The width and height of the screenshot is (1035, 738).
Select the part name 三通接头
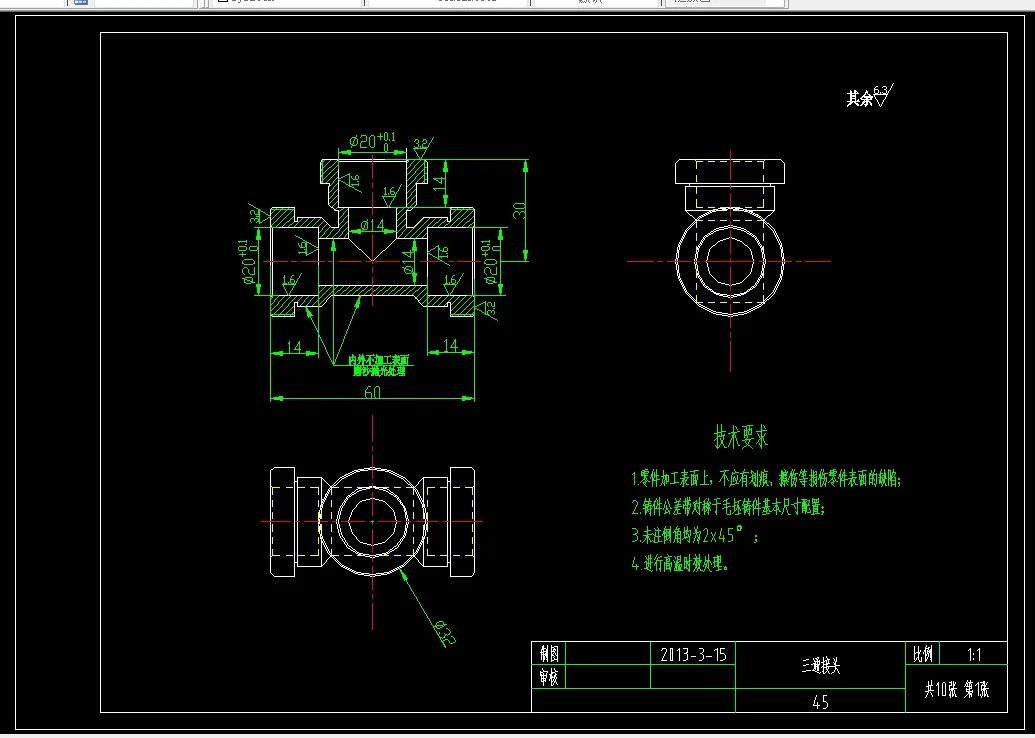(820, 665)
